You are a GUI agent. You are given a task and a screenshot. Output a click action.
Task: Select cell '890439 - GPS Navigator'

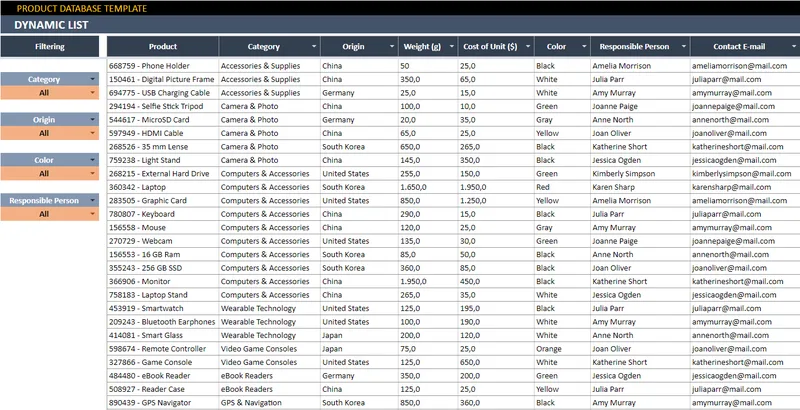point(163,403)
